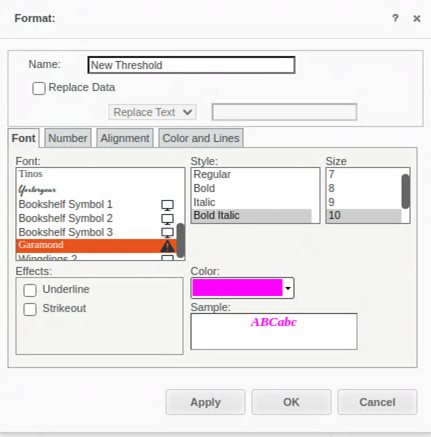Click into the Name input field
This screenshot has width=431, height=437.
[191, 65]
